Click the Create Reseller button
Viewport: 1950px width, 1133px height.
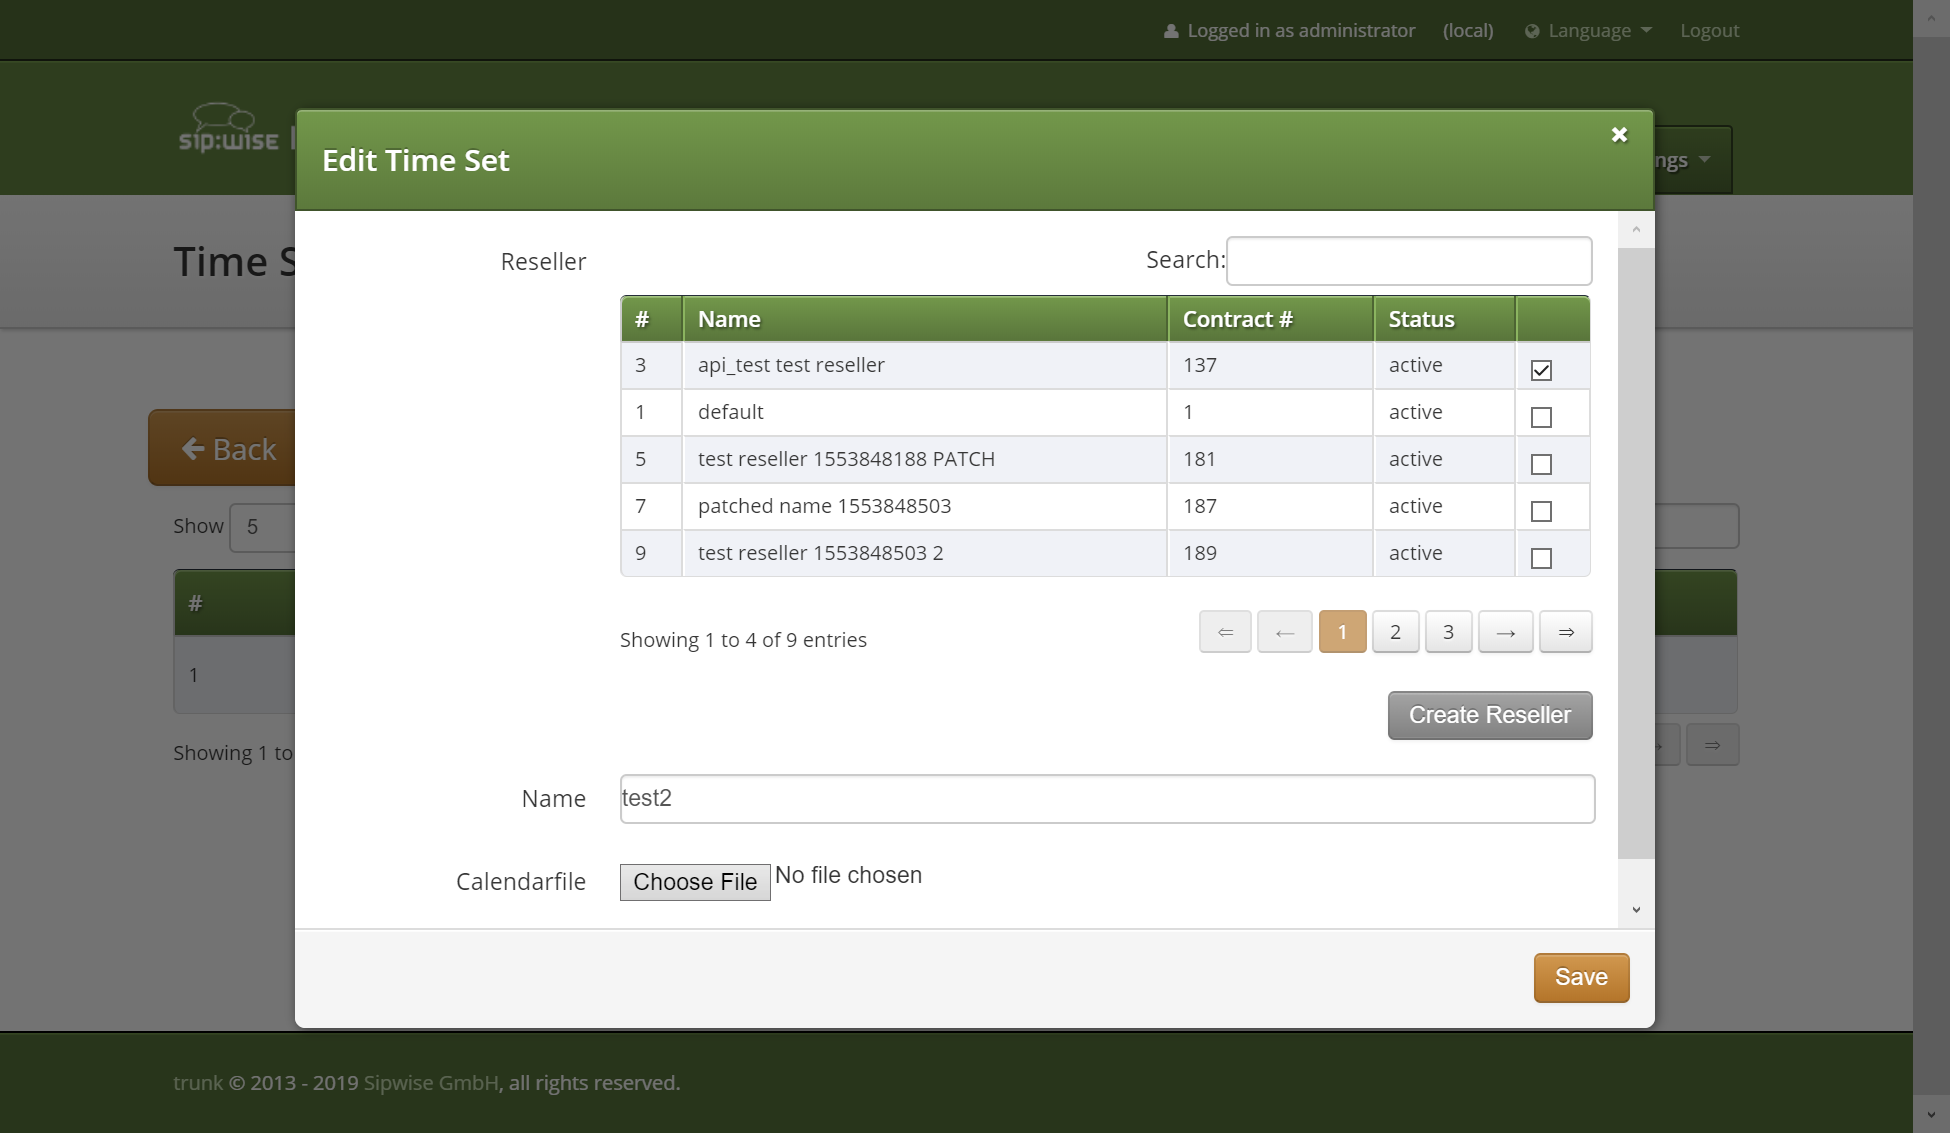click(1489, 715)
